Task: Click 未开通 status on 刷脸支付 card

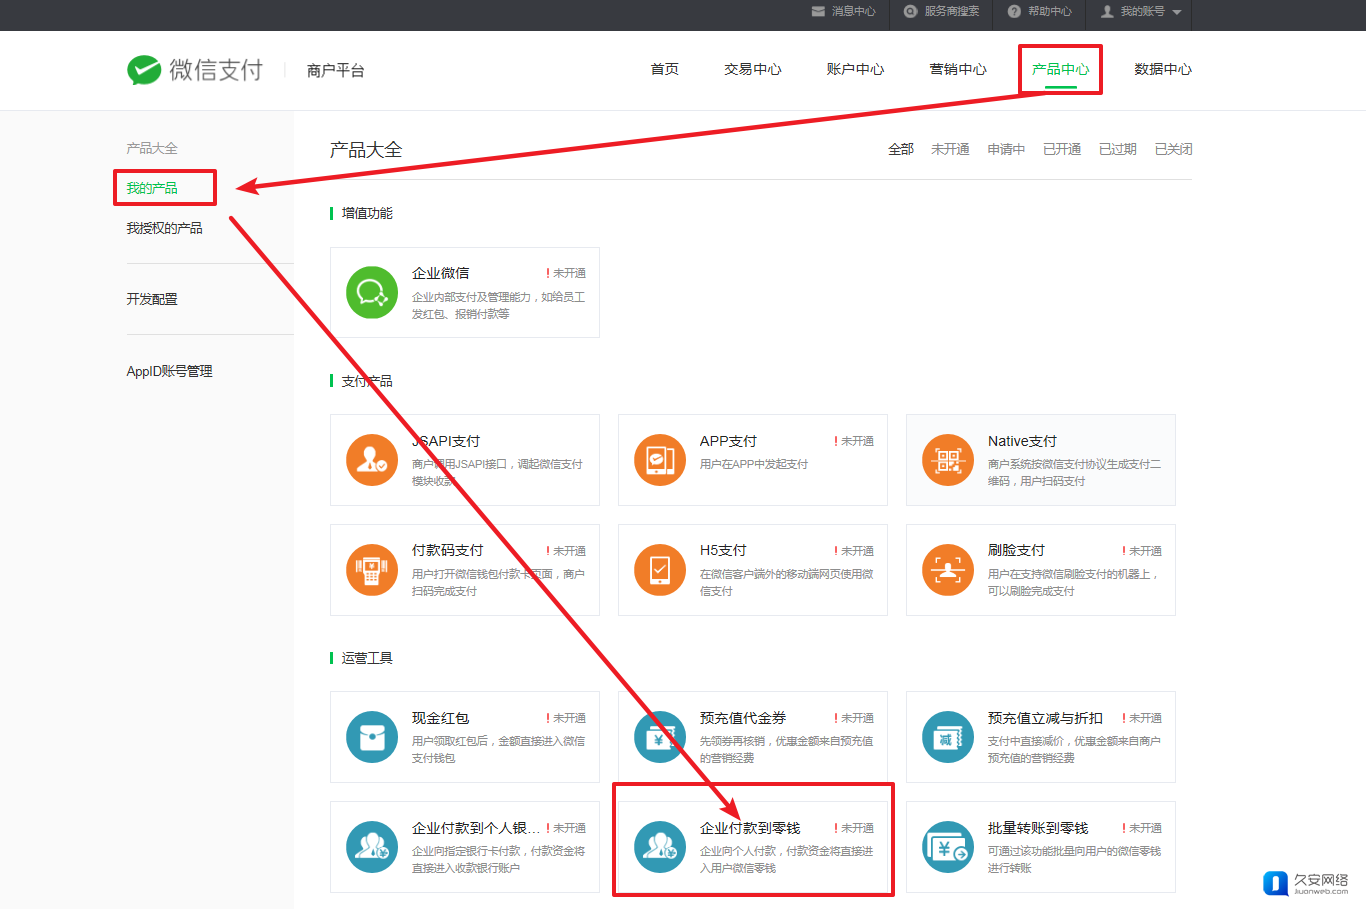Action: click(1142, 551)
